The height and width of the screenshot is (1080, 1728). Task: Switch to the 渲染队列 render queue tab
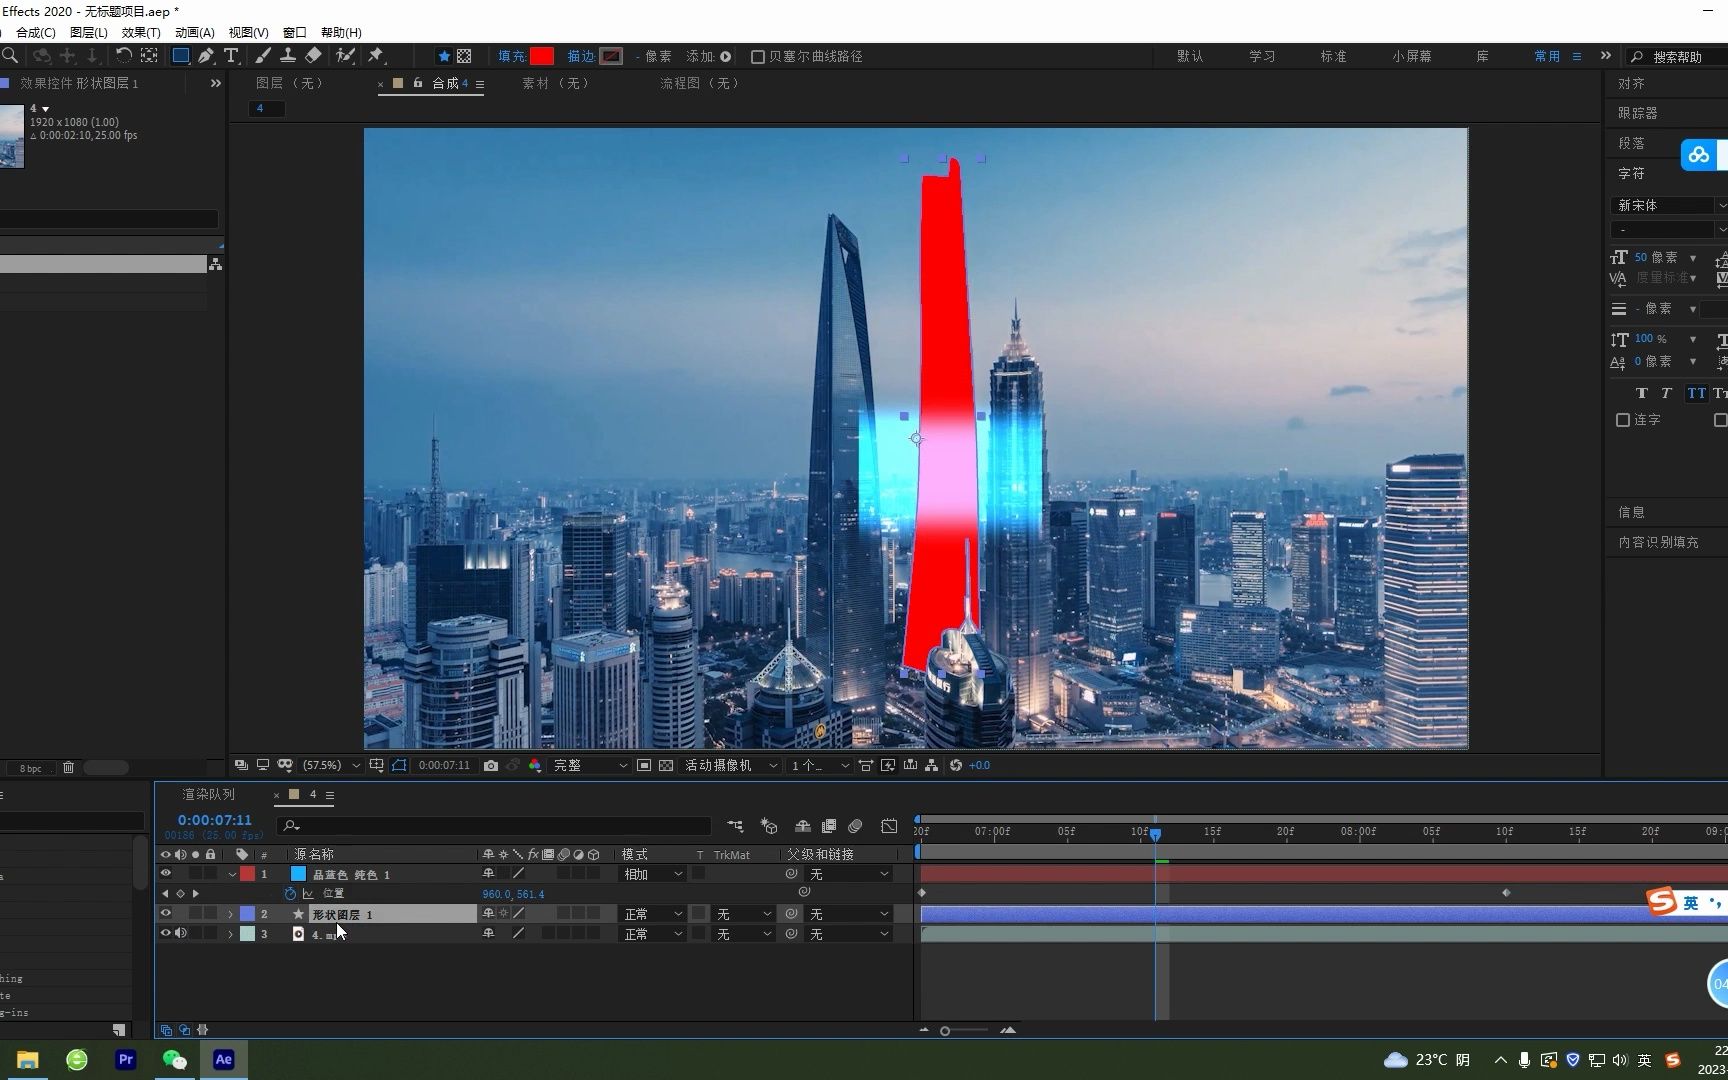pos(209,794)
